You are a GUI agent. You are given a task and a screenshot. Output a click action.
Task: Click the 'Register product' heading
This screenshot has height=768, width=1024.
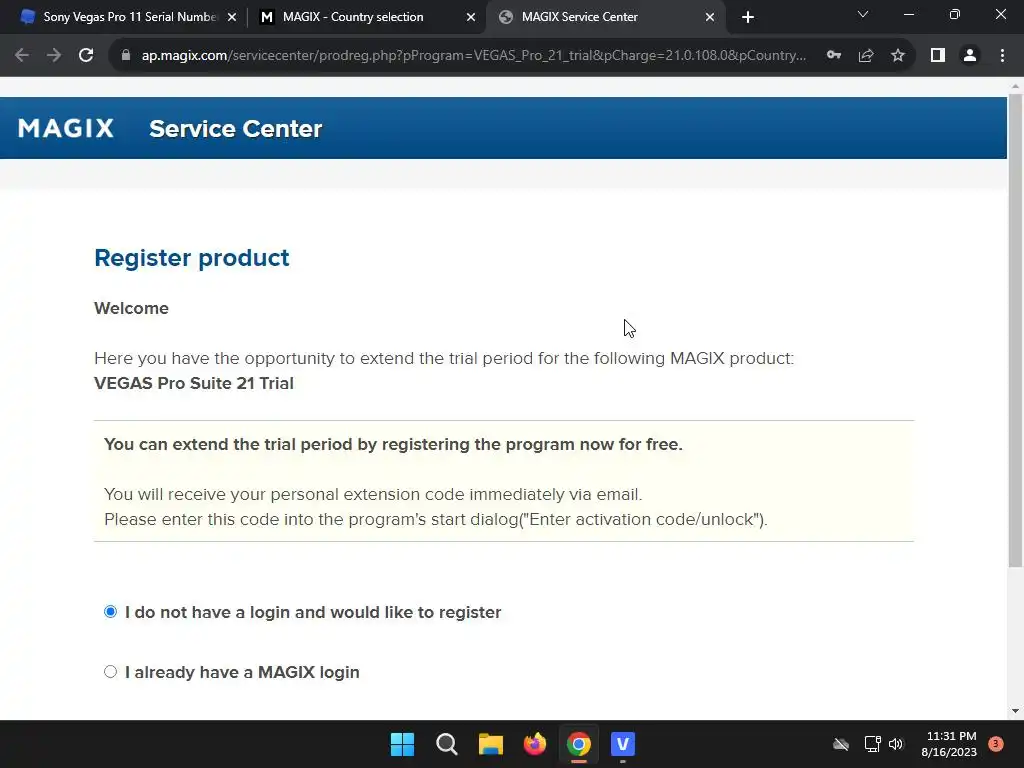point(191,258)
